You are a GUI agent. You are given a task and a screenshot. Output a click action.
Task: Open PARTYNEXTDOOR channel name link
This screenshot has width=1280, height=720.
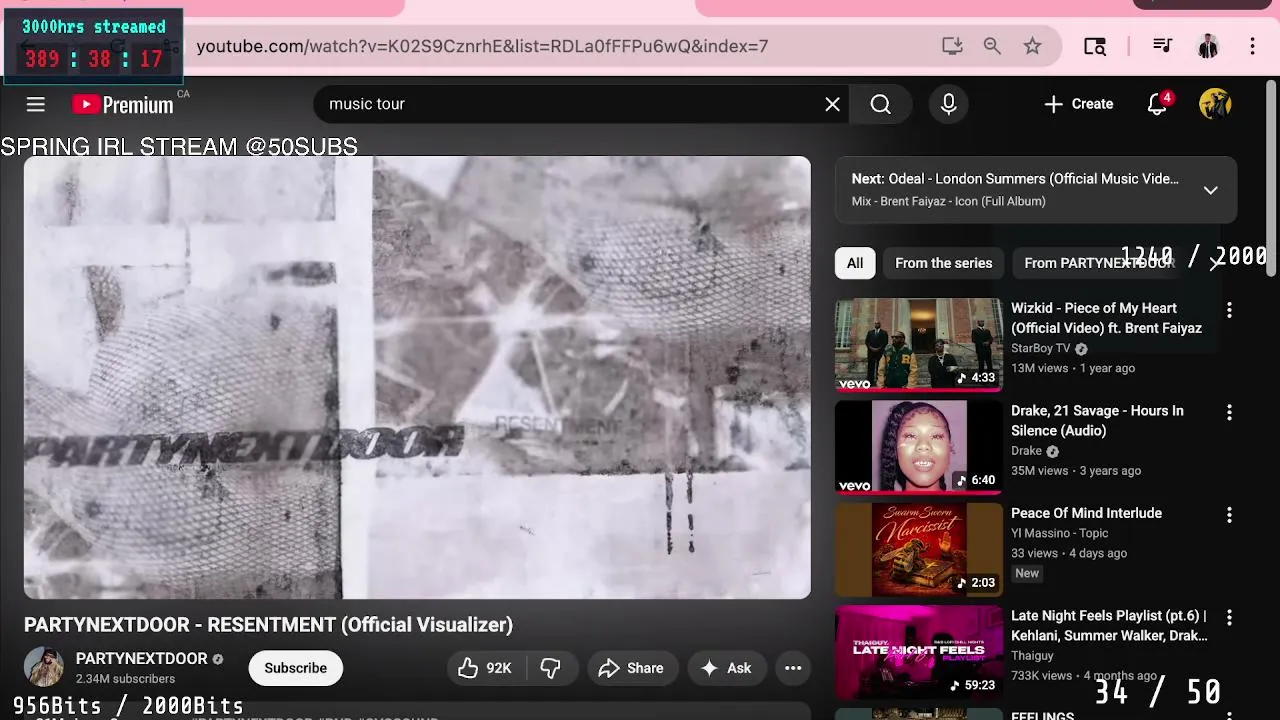(x=142, y=658)
